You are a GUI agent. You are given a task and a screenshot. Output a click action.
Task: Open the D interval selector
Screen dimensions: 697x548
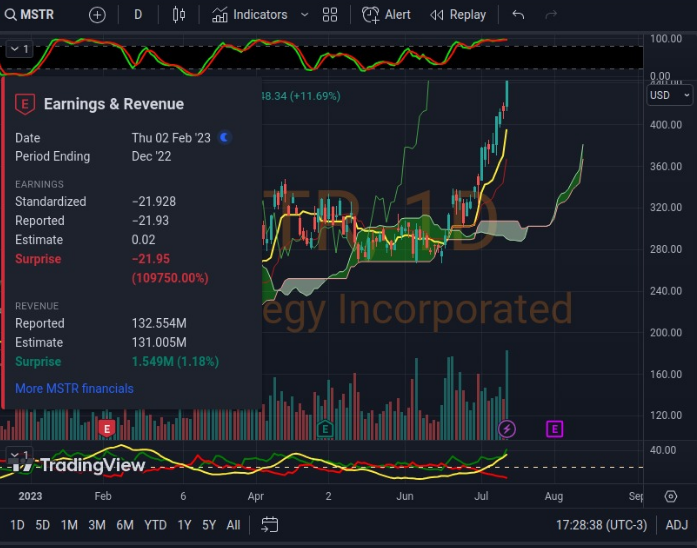click(x=138, y=15)
